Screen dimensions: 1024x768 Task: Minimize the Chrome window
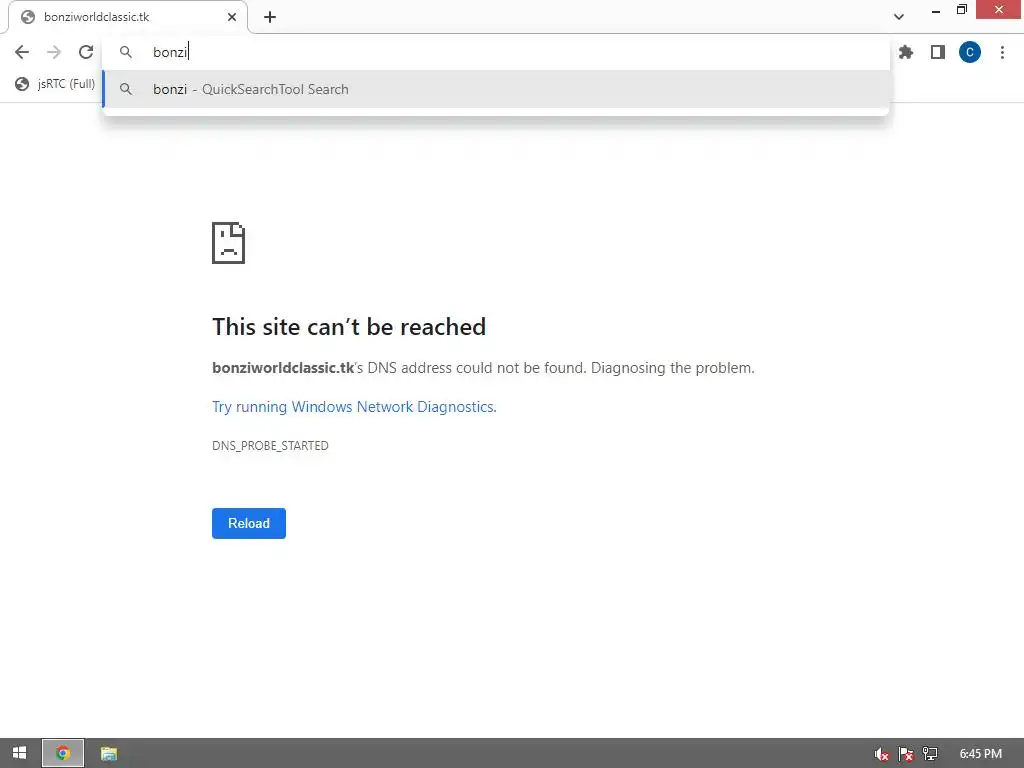(x=936, y=10)
